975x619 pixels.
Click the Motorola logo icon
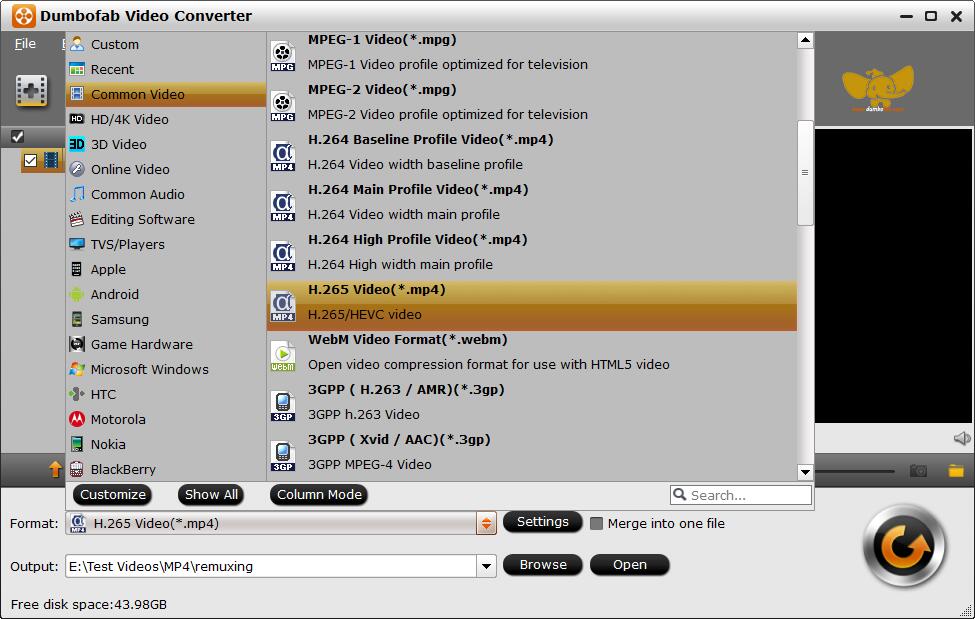pos(76,419)
